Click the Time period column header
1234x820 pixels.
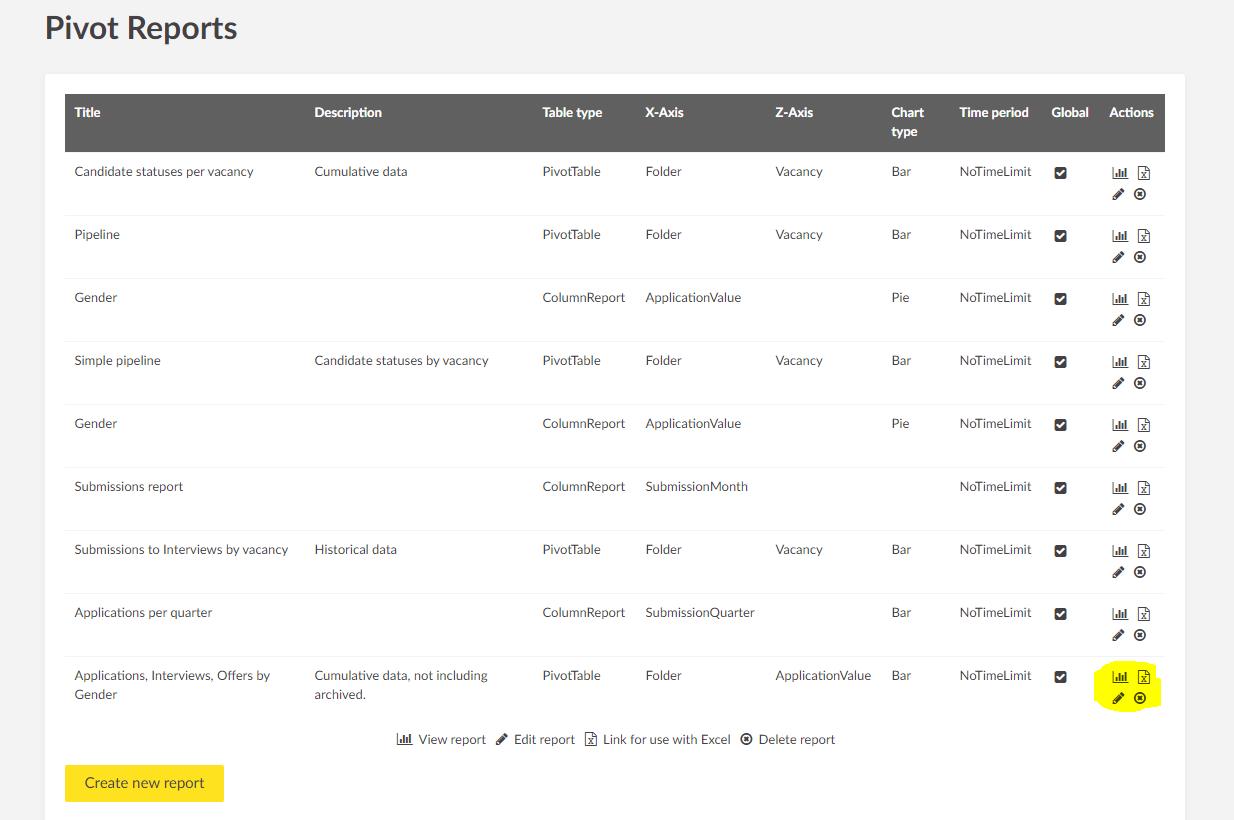(x=993, y=113)
